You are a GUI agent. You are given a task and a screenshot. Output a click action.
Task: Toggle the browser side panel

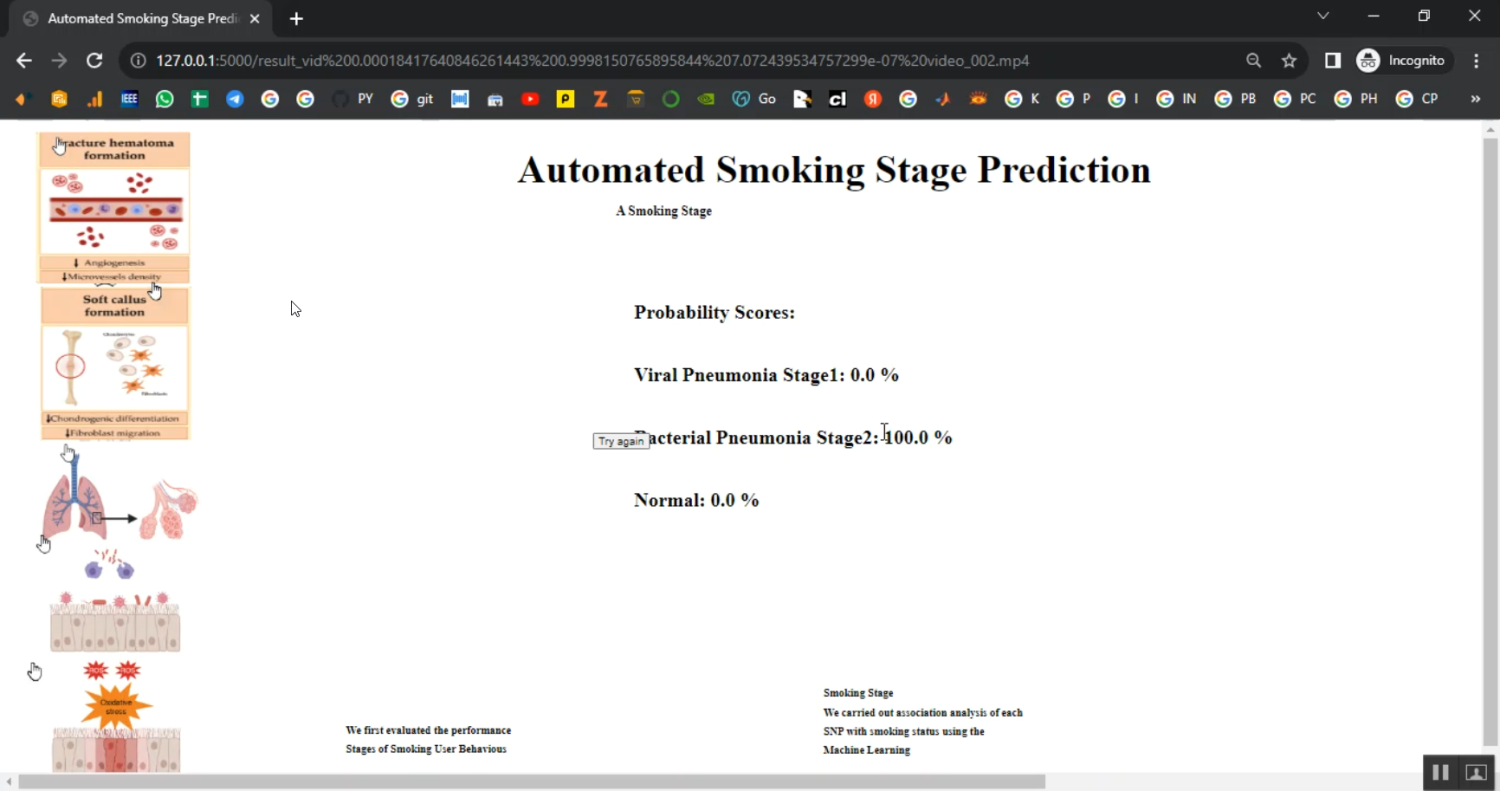(1332, 61)
